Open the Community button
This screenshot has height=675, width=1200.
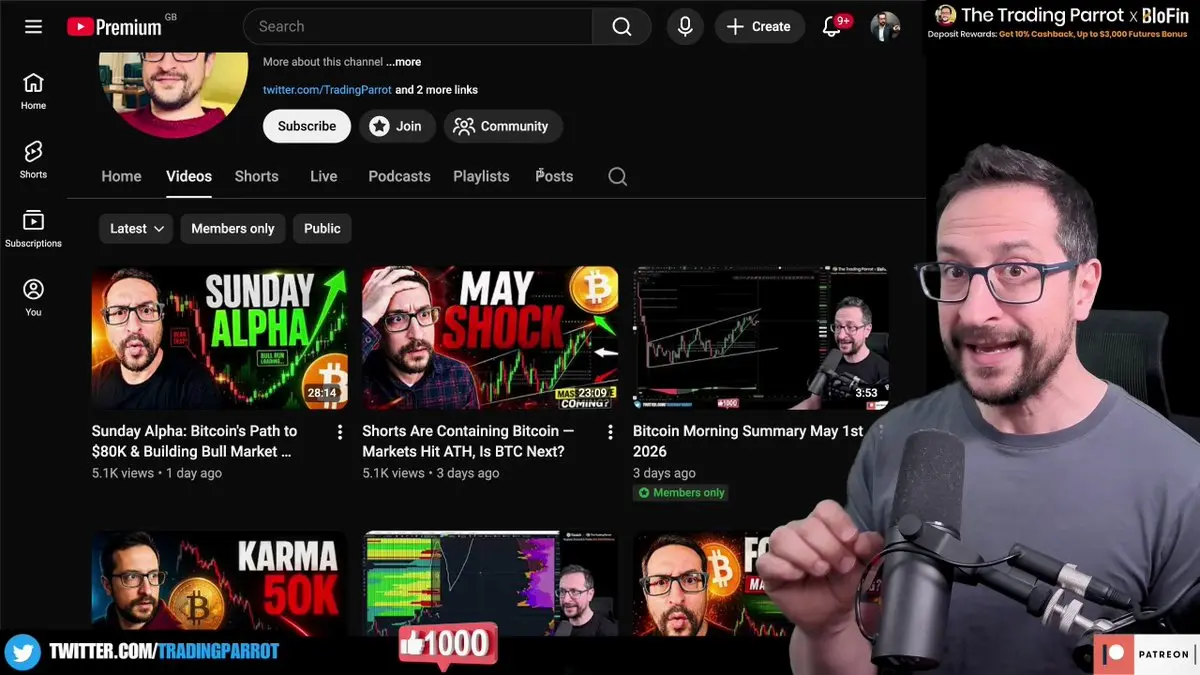pyautogui.click(x=503, y=126)
